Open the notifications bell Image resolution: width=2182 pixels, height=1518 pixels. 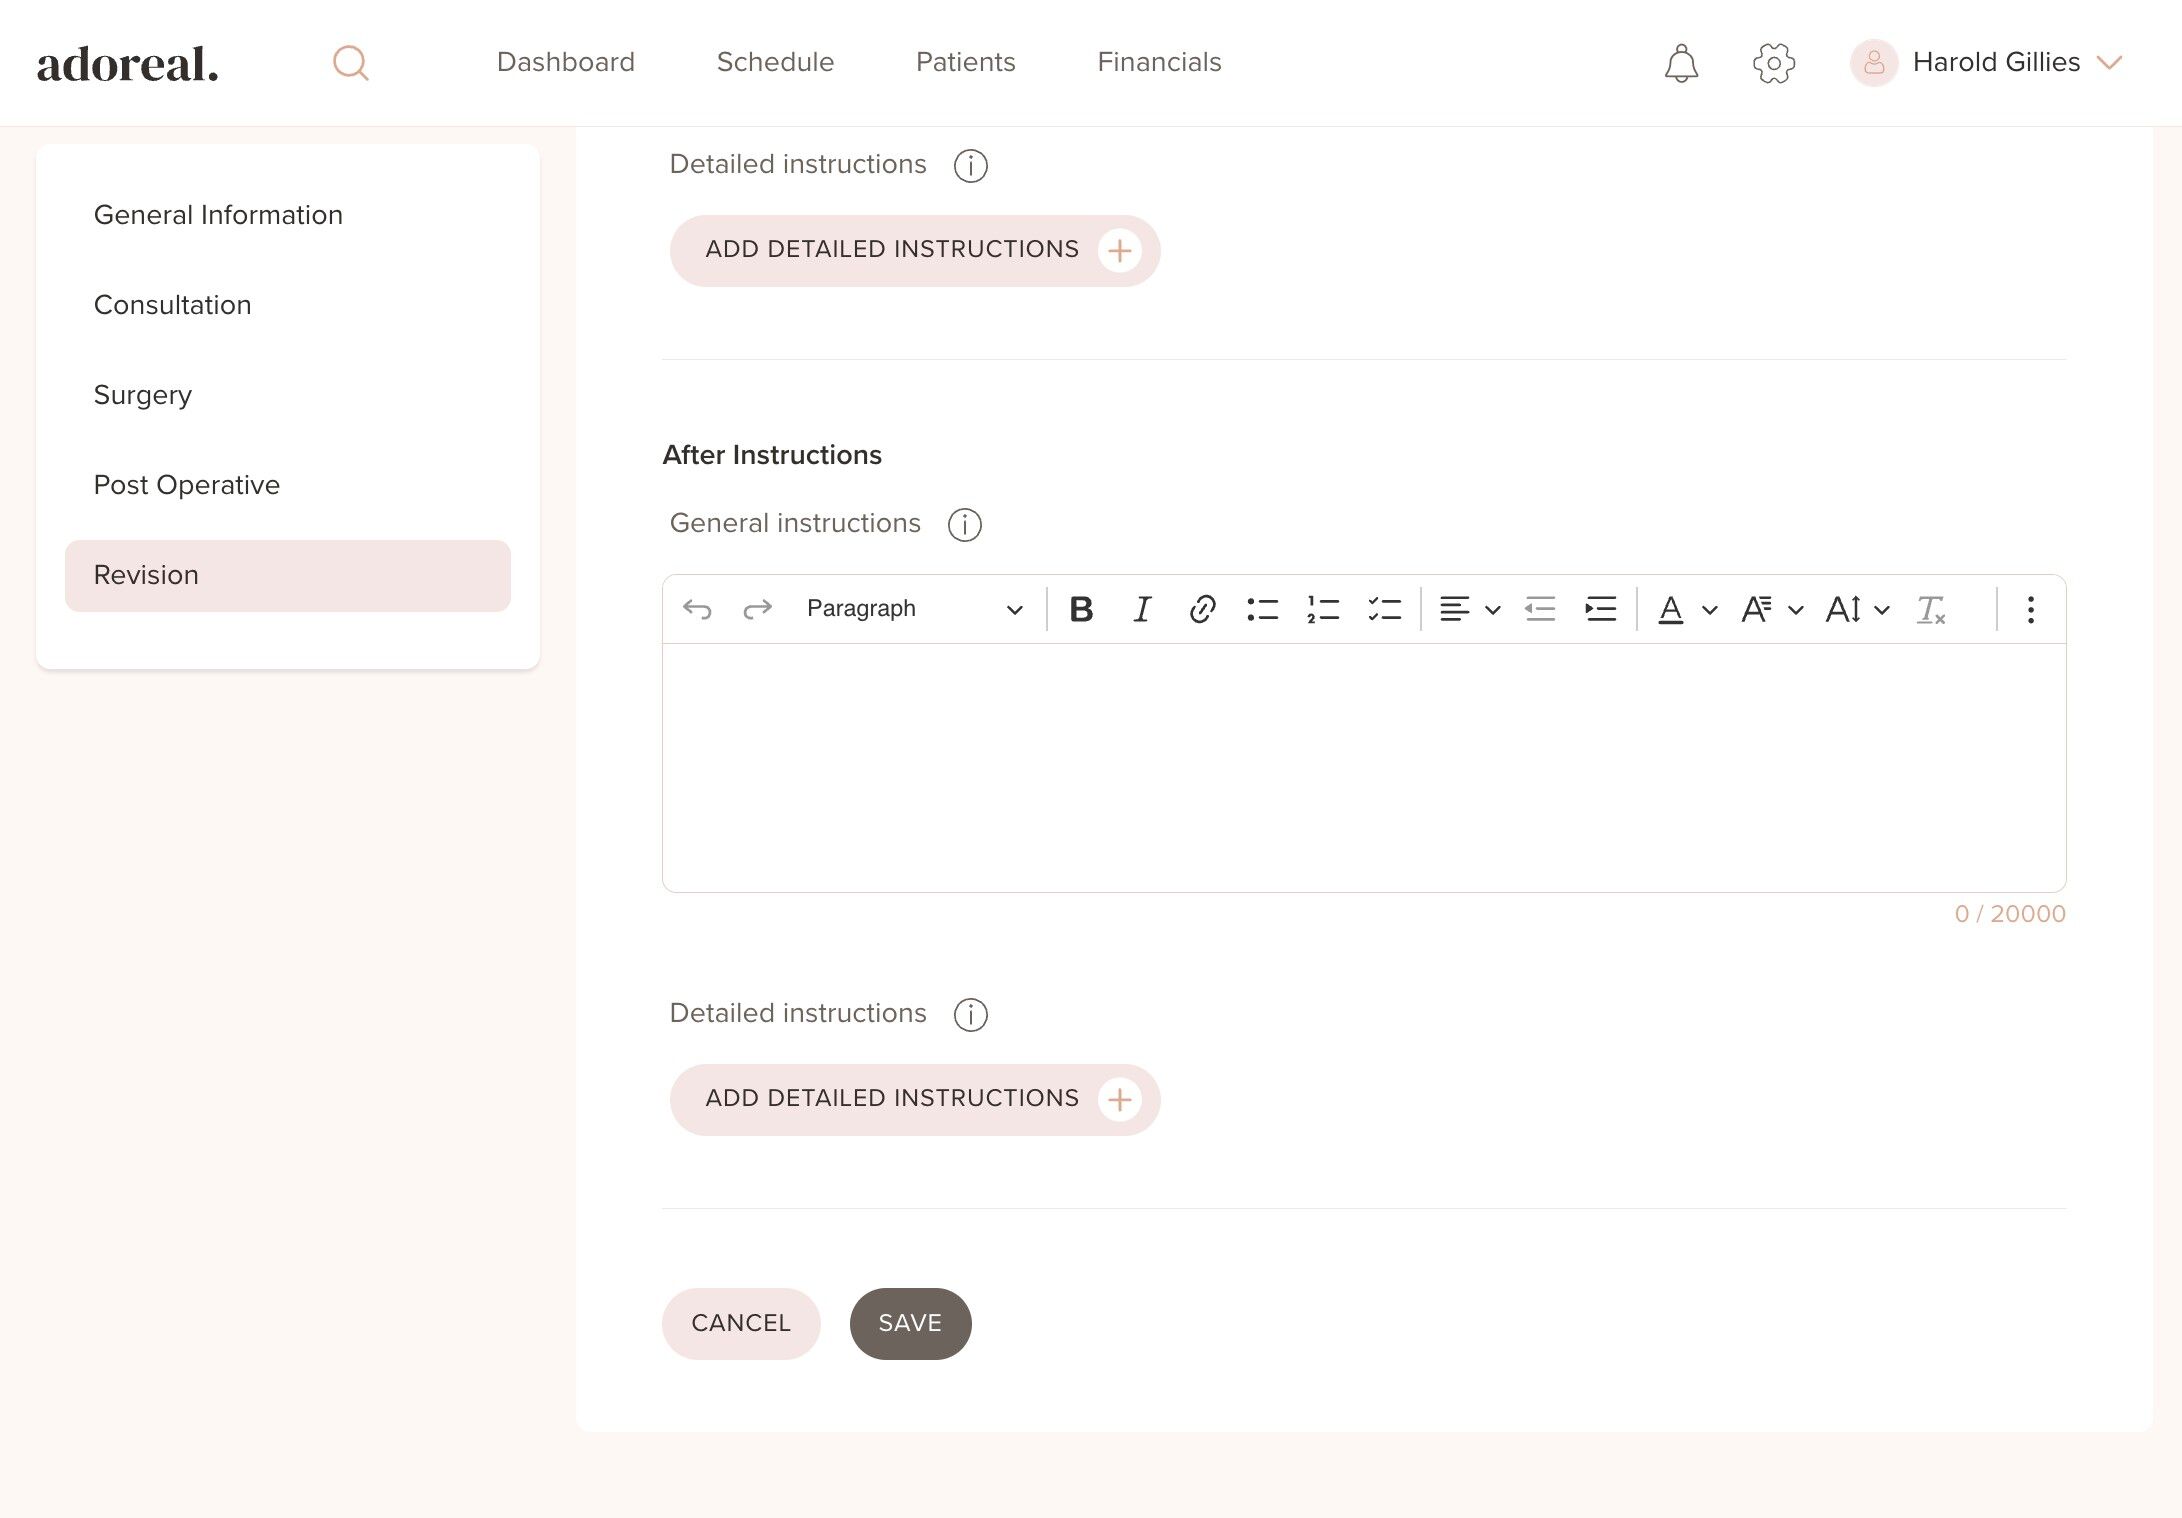[1681, 63]
